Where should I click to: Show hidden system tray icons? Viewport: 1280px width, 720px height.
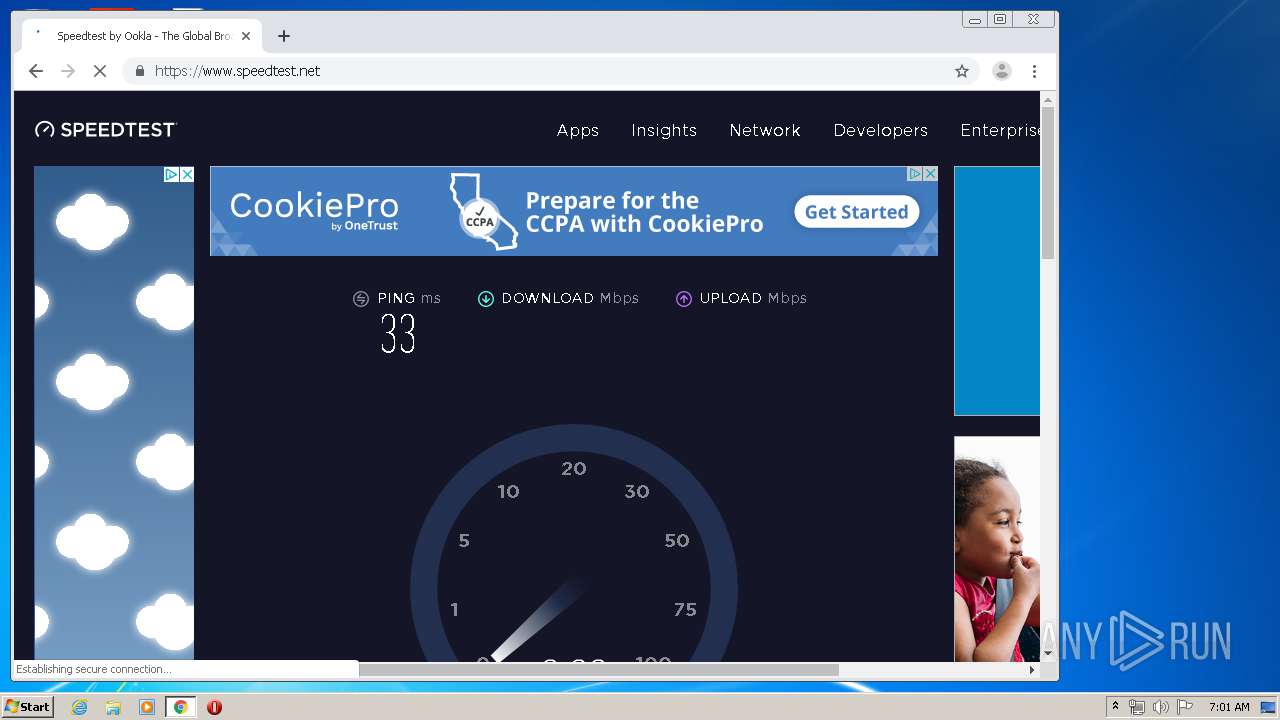point(1115,707)
